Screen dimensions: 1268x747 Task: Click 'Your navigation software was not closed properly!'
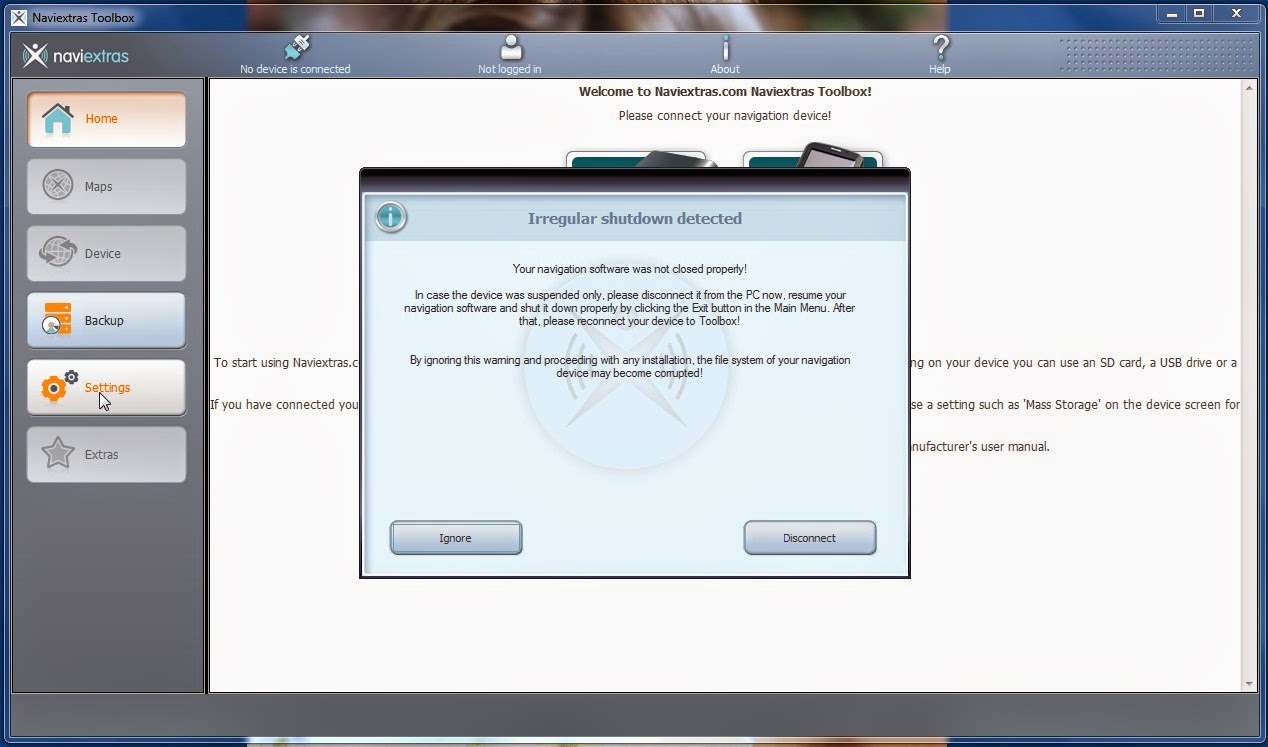630,269
